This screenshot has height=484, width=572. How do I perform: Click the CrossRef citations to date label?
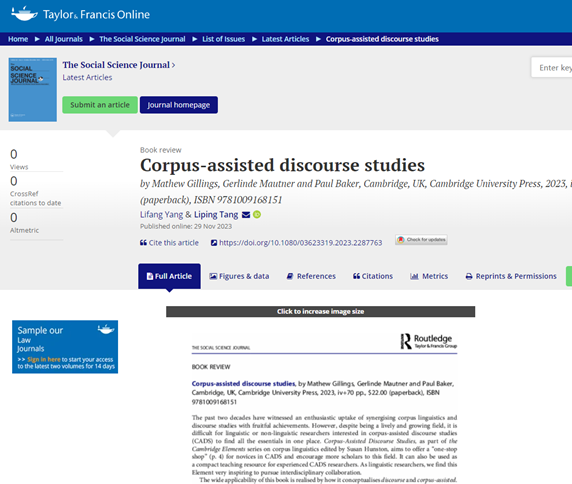click(x=35, y=198)
